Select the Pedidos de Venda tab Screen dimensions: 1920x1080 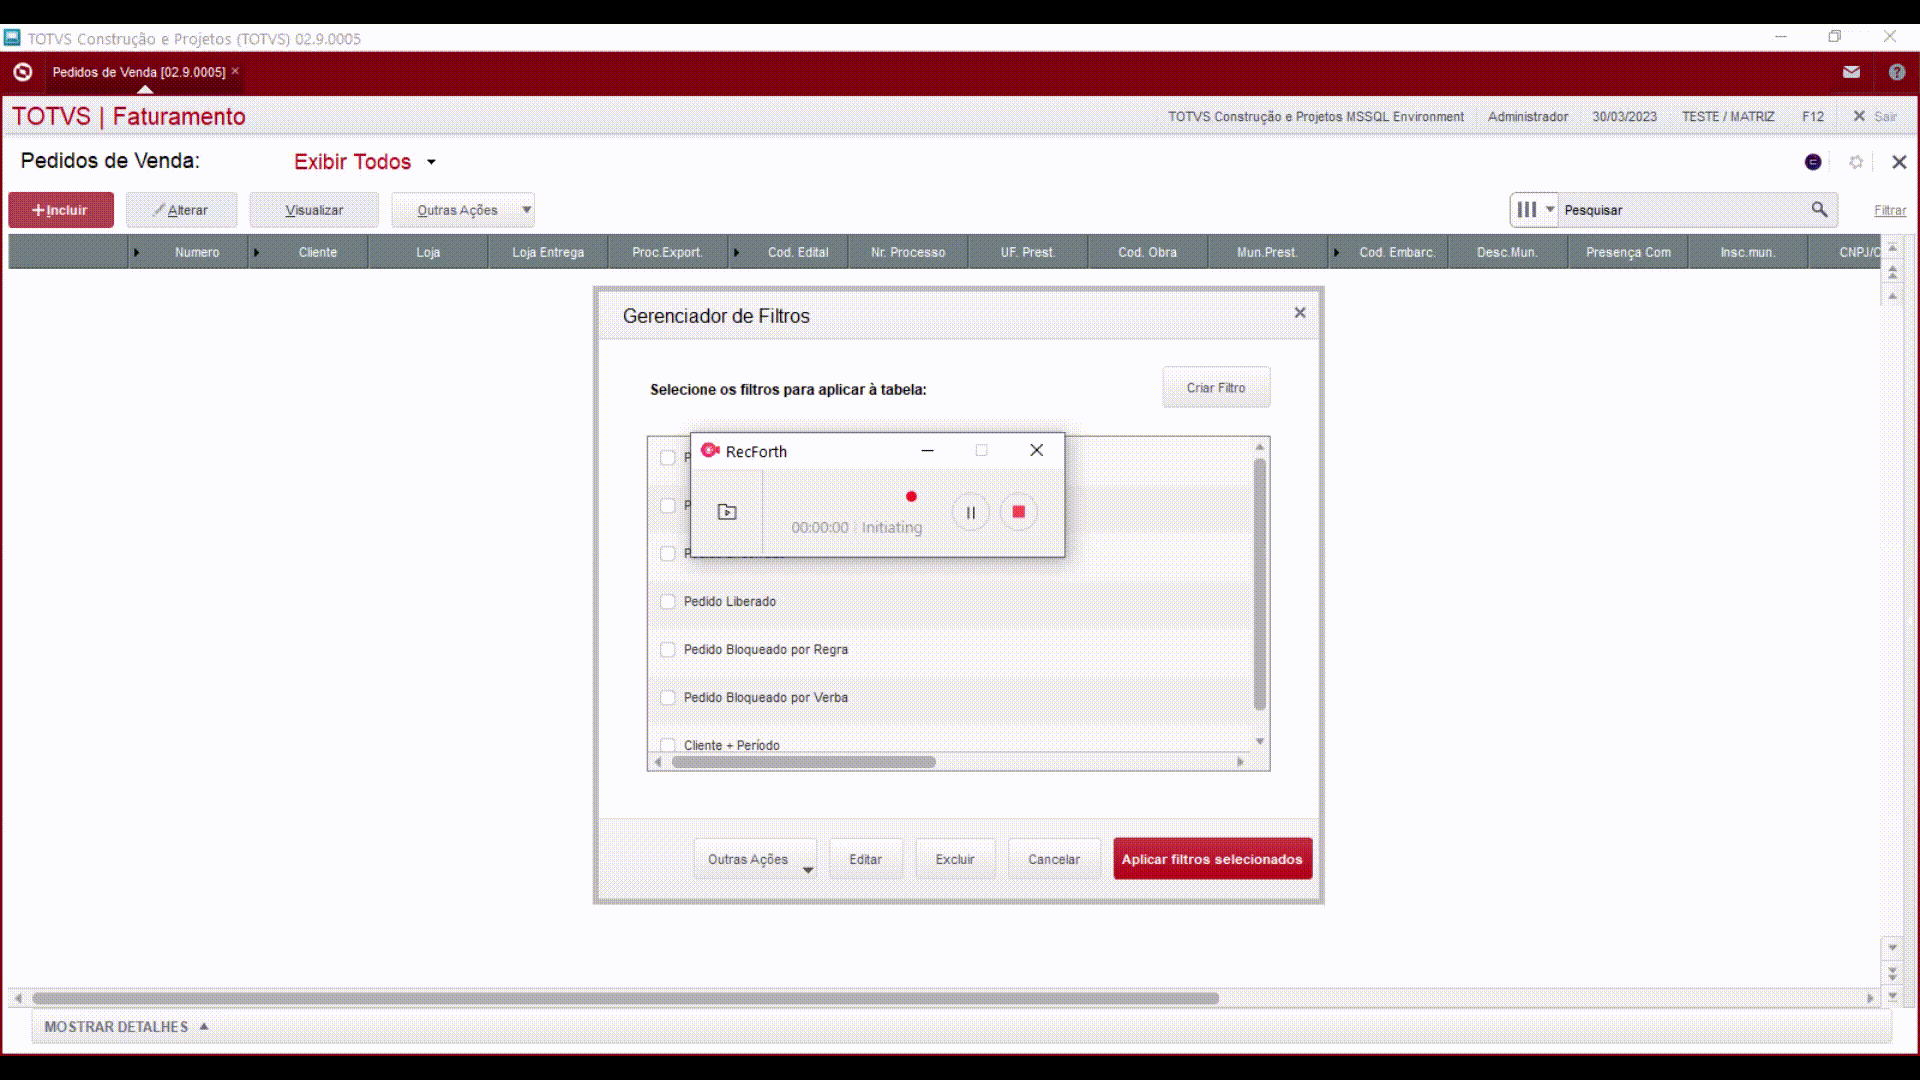[x=138, y=72]
